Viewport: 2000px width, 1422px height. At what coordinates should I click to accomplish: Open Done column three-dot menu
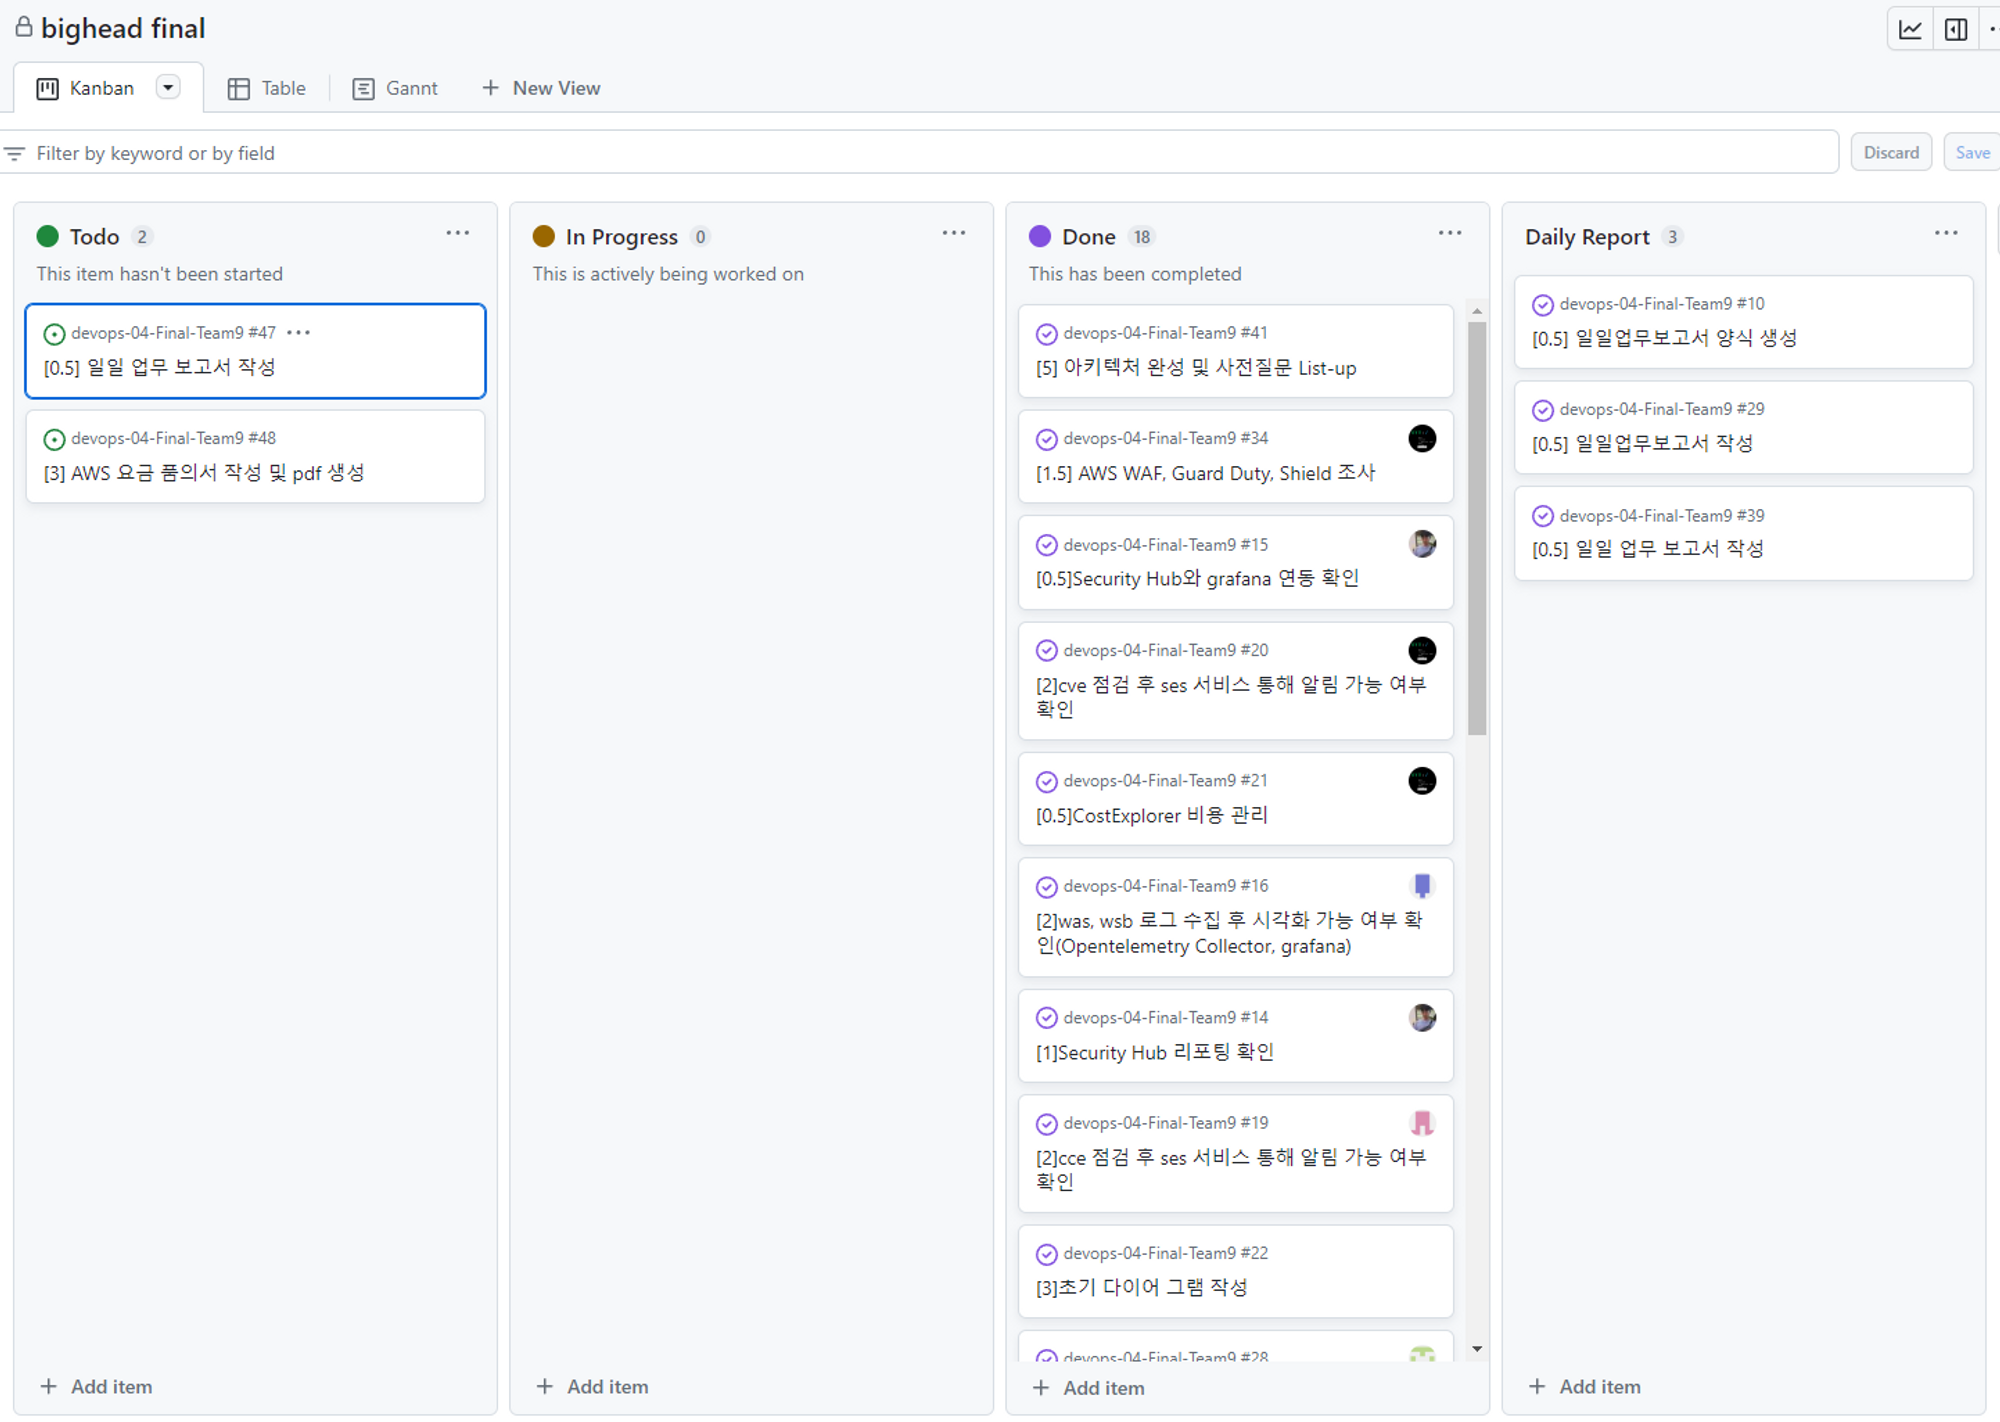point(1449,233)
